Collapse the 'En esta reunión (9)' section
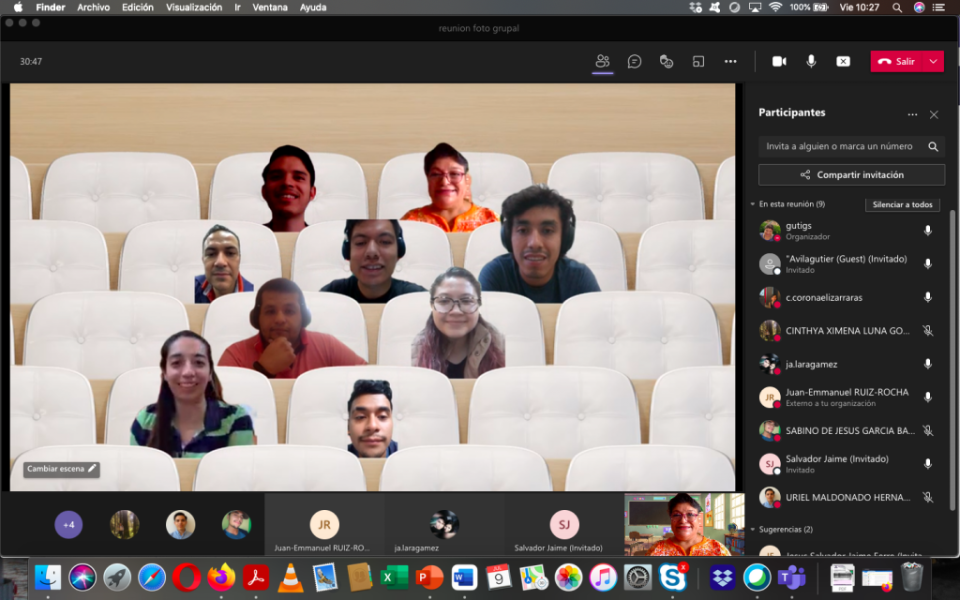 753,204
